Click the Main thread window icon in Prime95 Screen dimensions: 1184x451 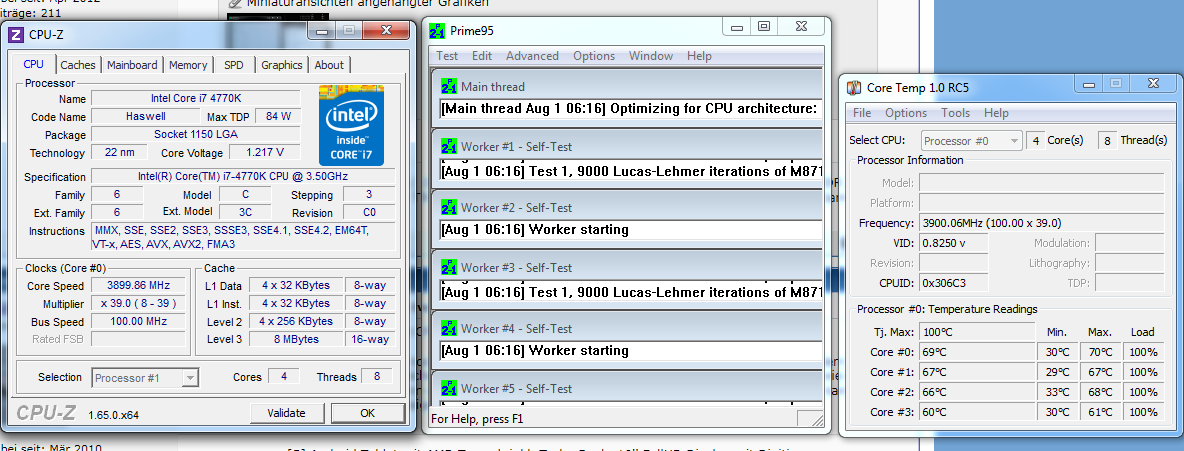(449, 86)
